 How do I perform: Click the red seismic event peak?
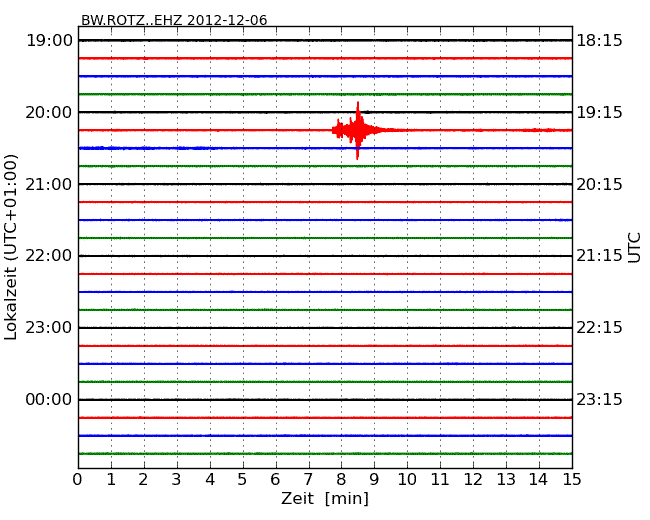(x=357, y=130)
